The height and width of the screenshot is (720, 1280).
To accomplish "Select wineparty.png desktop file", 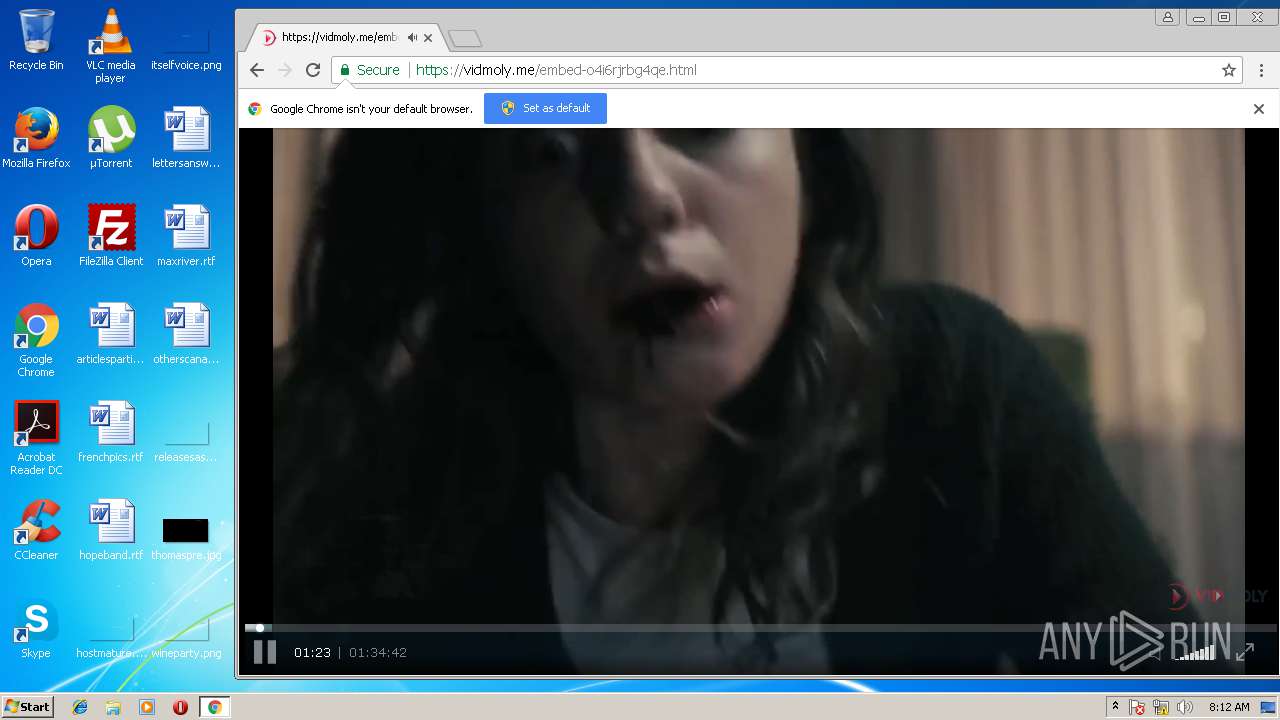I will coord(186,637).
